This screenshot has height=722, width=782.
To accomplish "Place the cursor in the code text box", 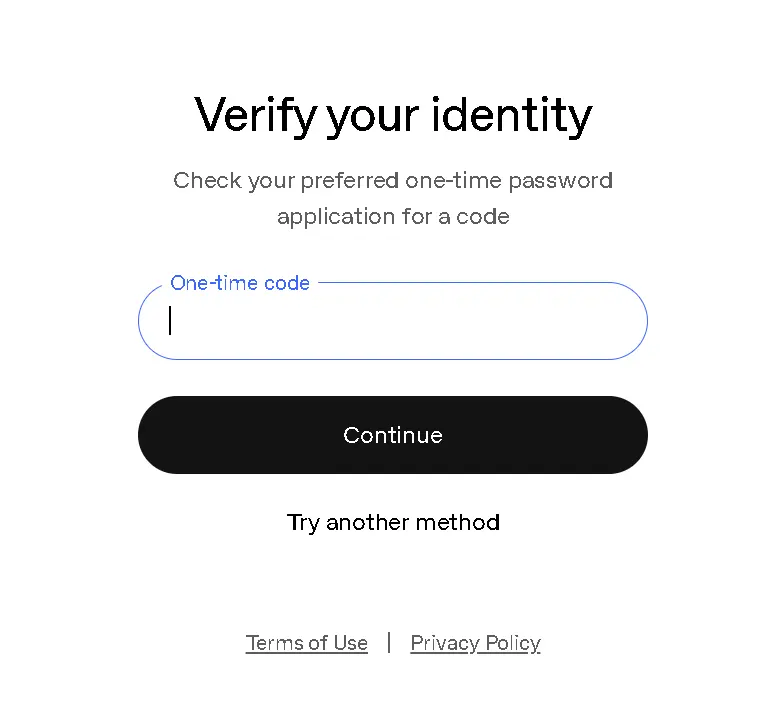I will point(392,321).
